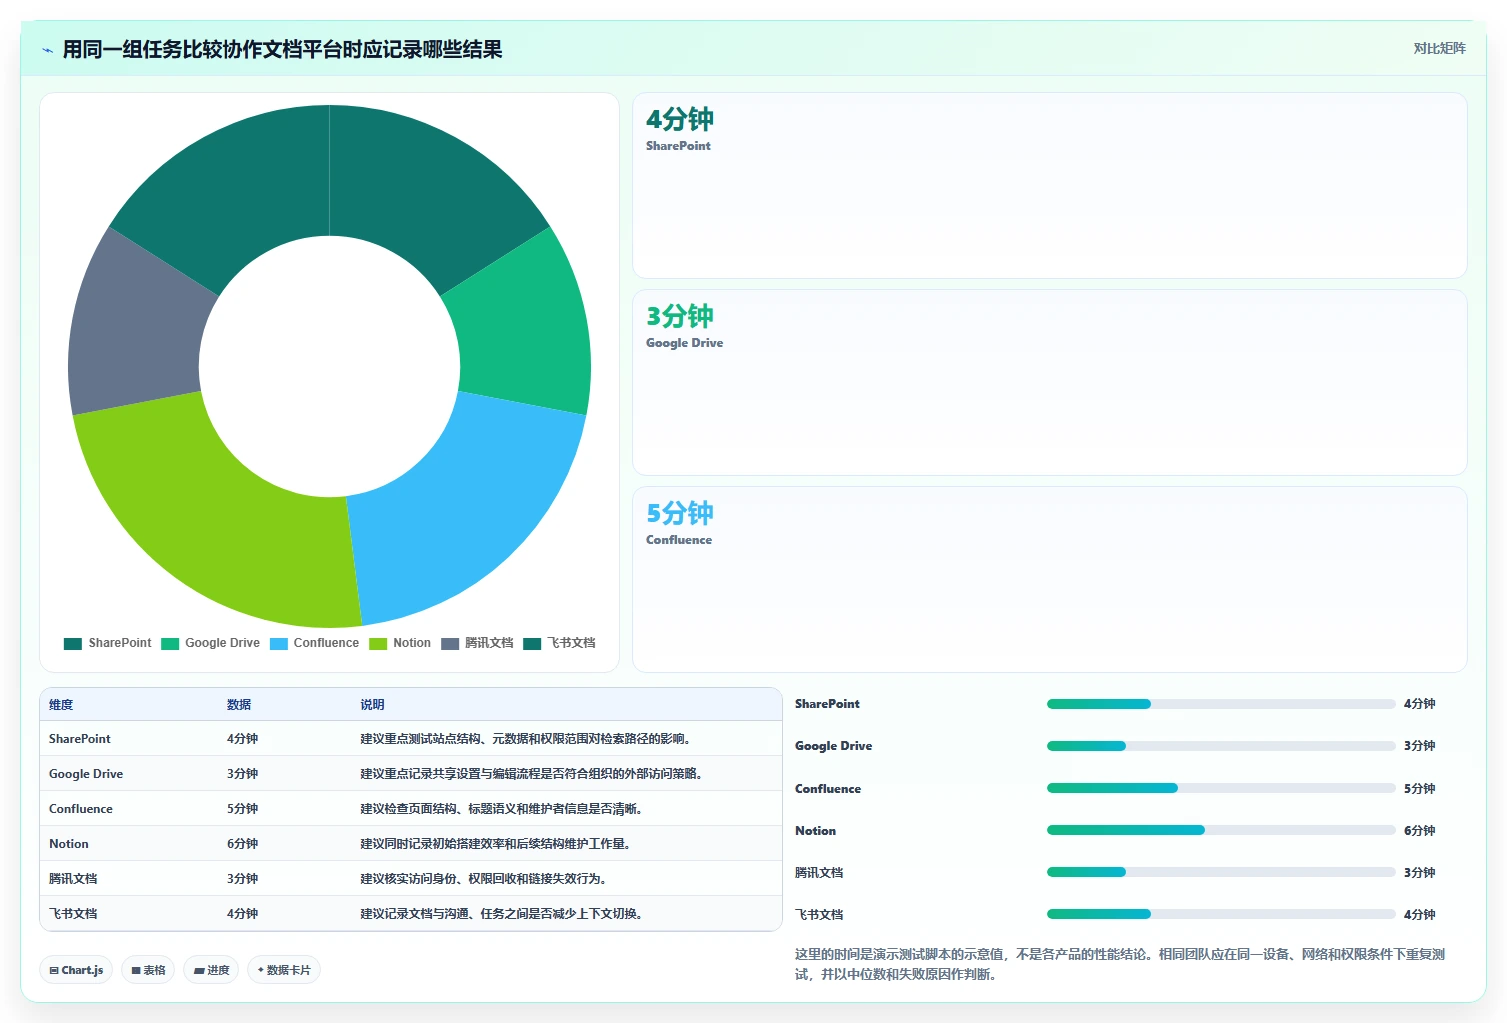Click the Google Drive progress bar
This screenshot has width=1507, height=1023.
tap(1221, 746)
